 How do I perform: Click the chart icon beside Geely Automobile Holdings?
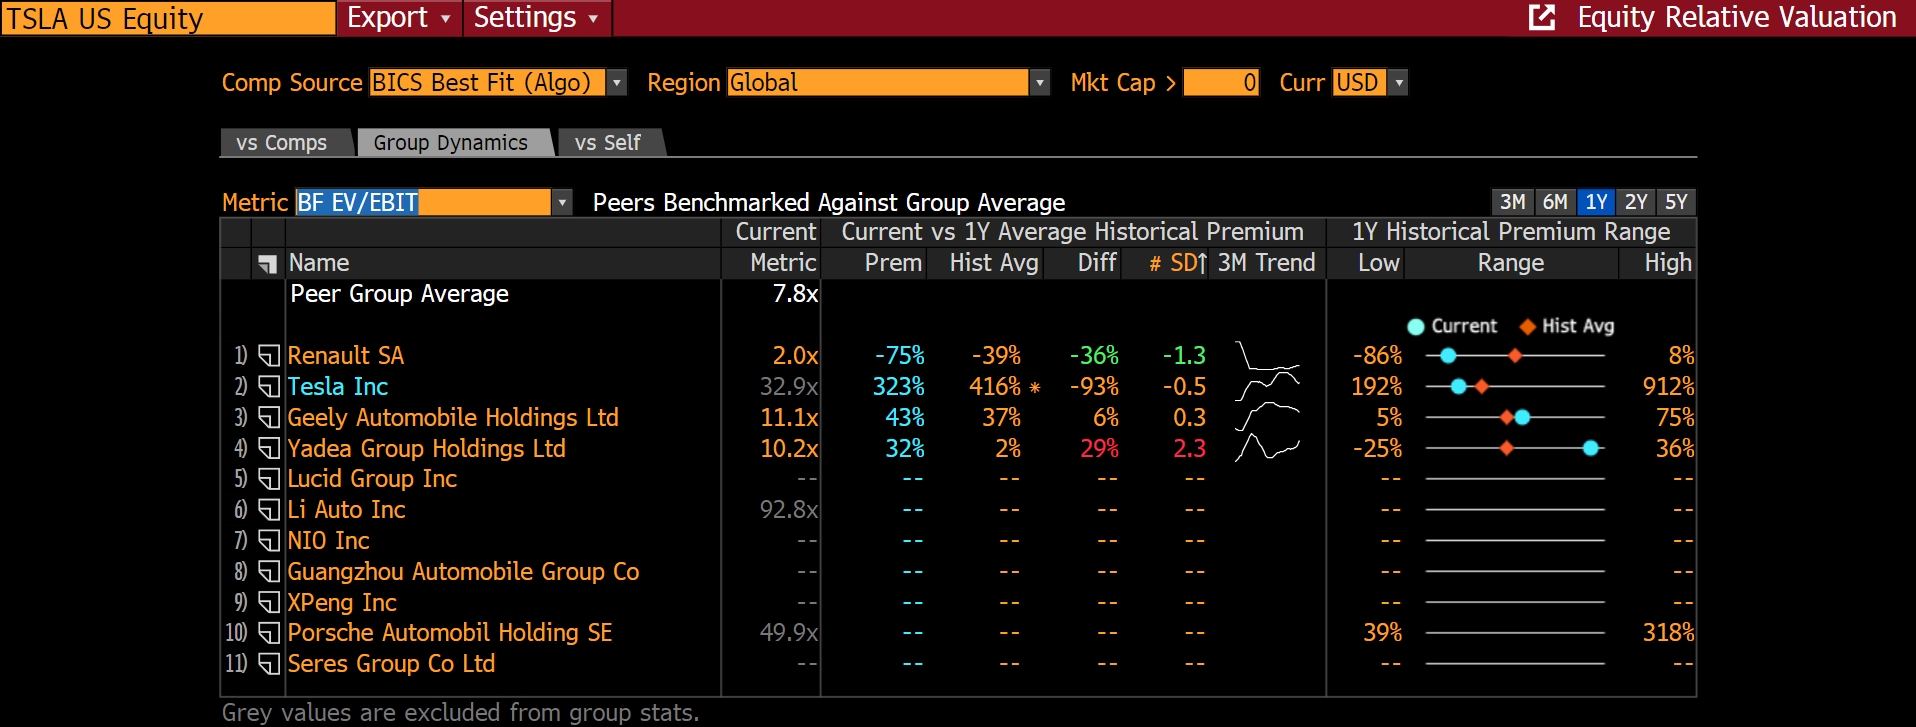268,418
